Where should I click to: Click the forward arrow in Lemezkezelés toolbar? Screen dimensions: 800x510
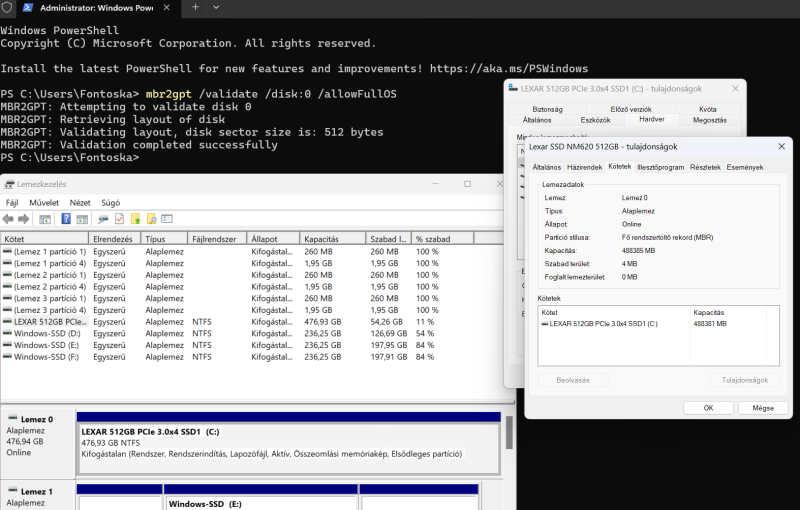point(23,219)
